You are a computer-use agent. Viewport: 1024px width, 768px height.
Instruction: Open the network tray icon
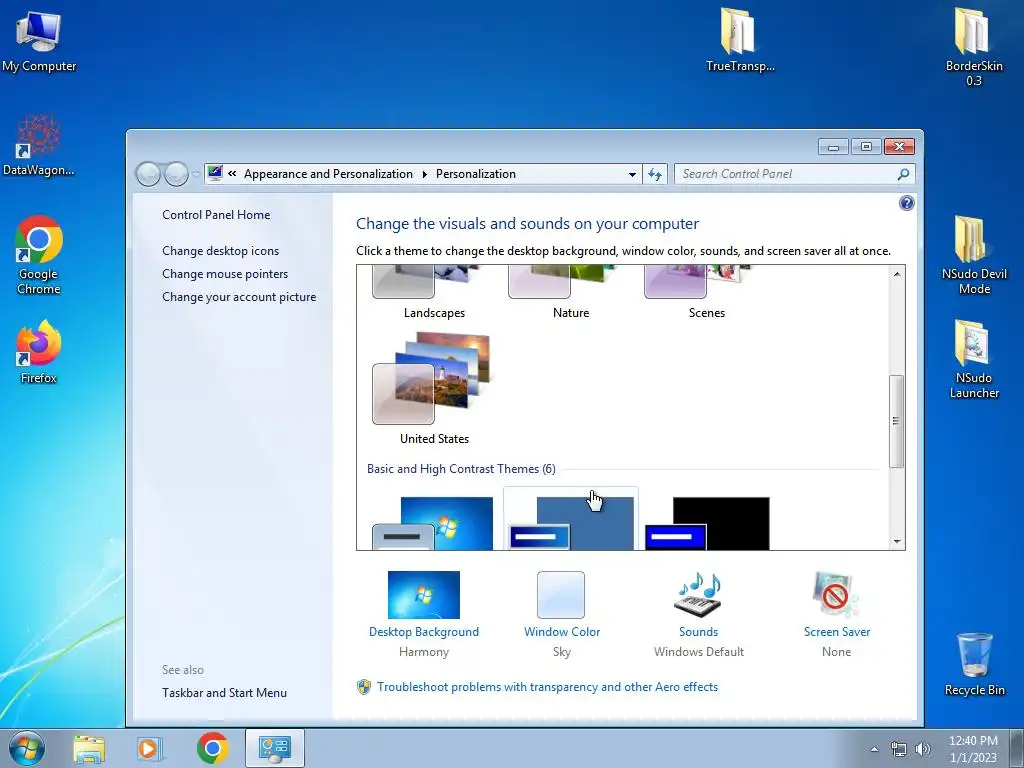899,749
